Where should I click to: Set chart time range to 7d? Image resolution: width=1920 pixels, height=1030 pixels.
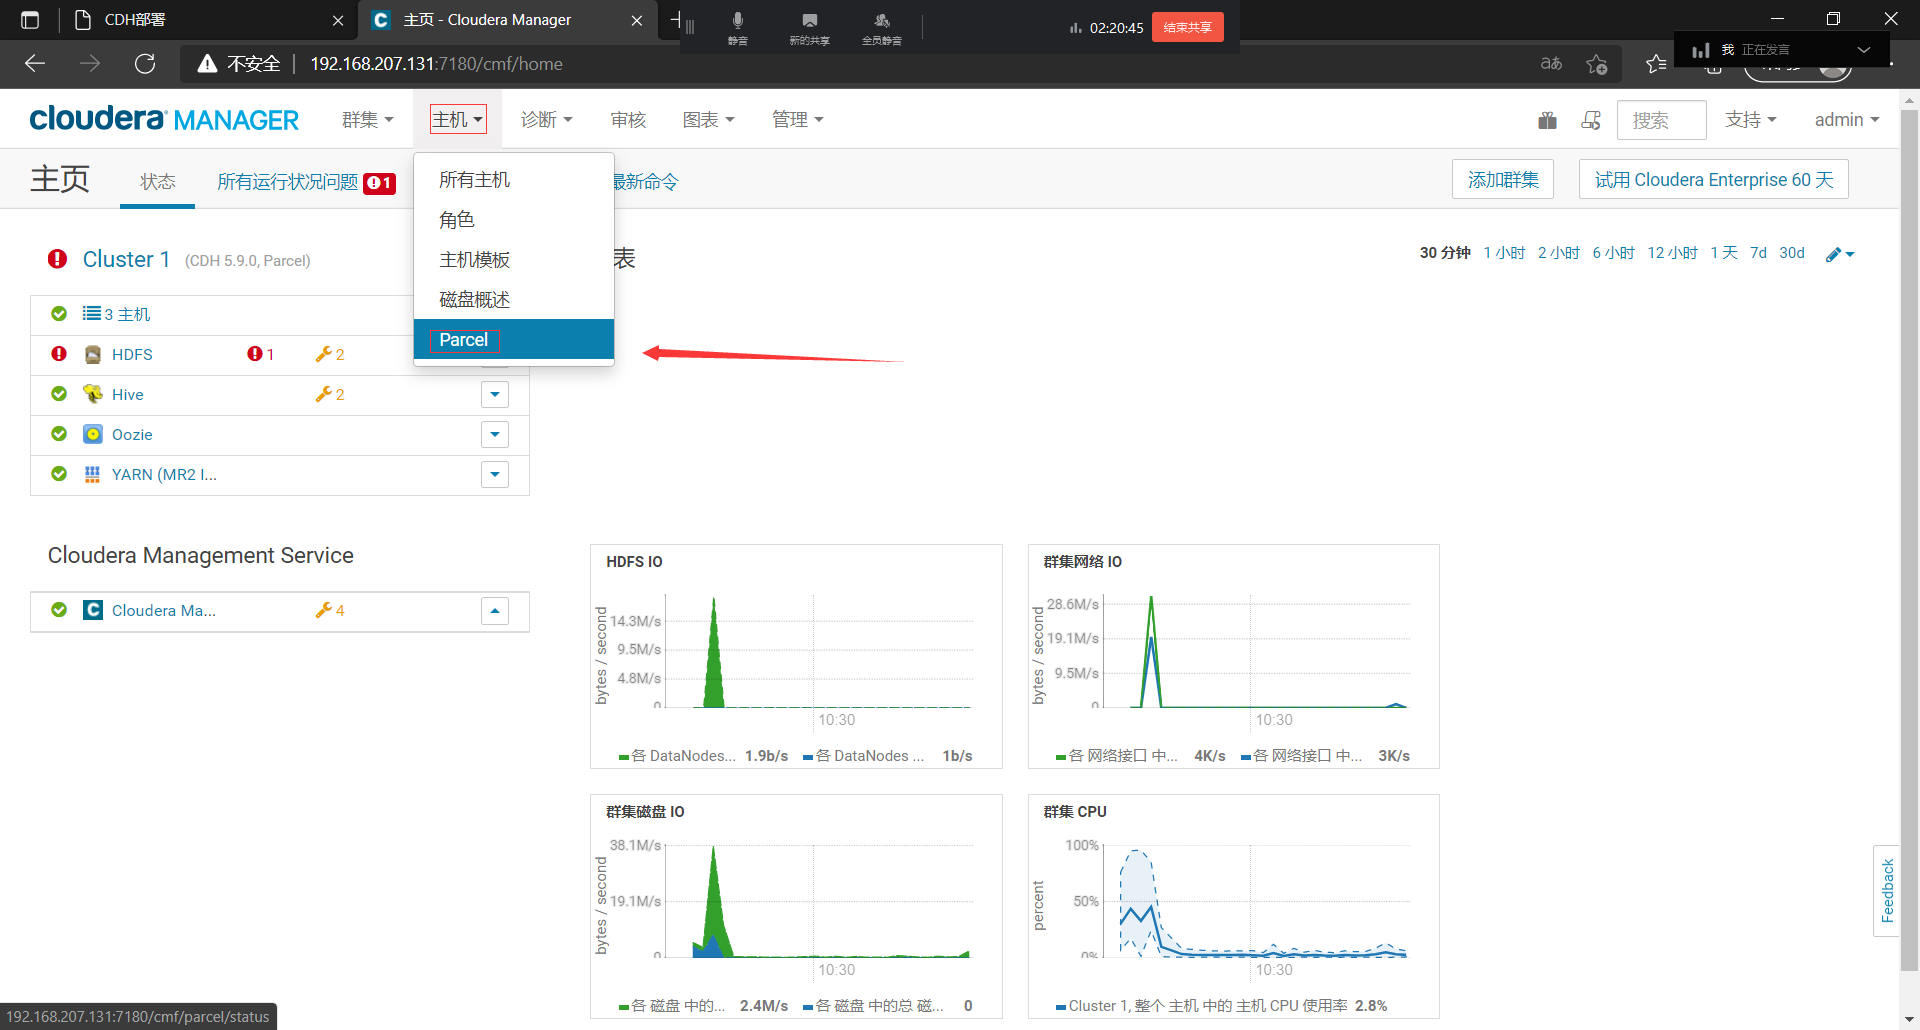tap(1758, 253)
